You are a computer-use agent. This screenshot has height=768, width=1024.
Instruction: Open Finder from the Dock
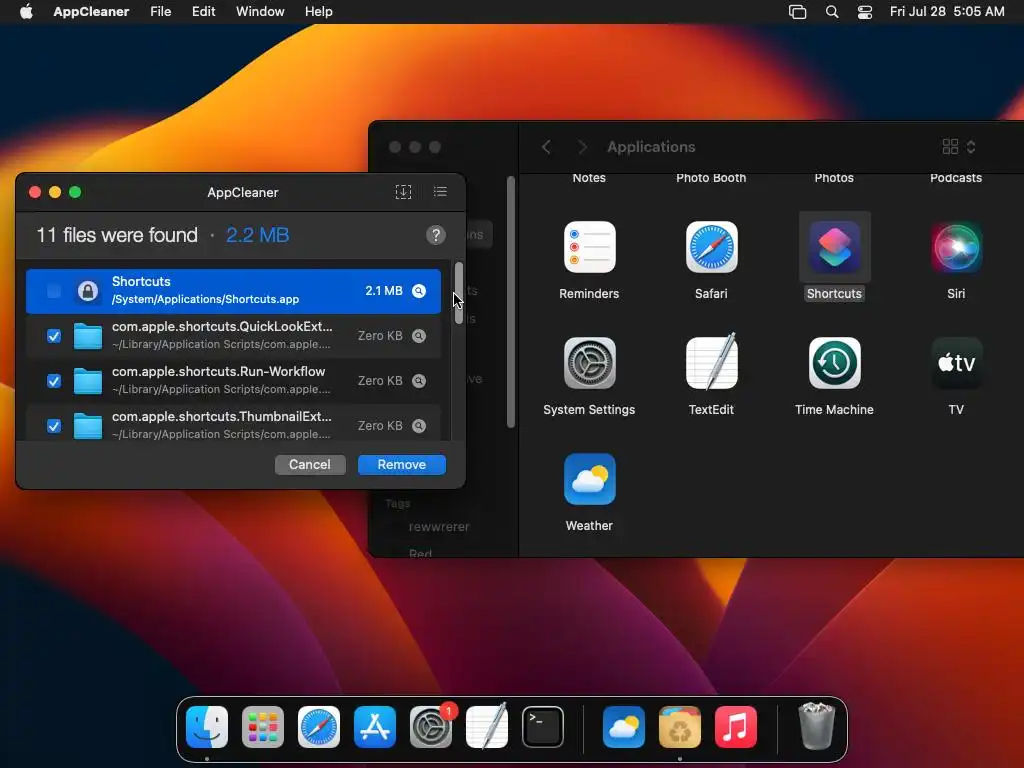click(x=207, y=727)
